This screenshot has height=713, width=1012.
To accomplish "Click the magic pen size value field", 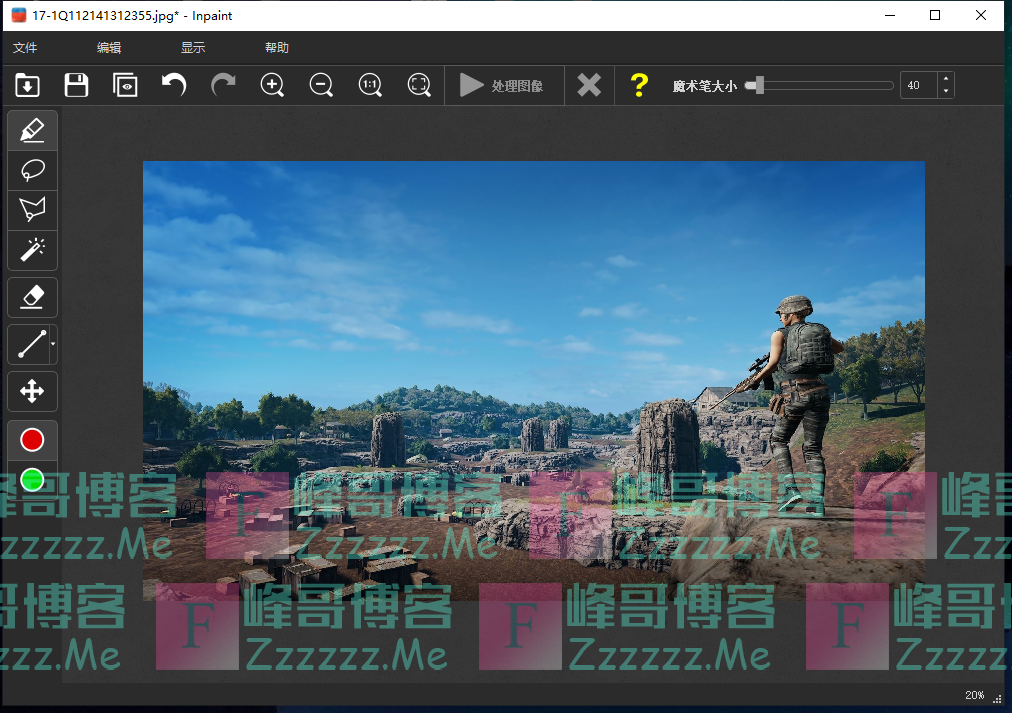I will pyautogui.click(x=919, y=85).
